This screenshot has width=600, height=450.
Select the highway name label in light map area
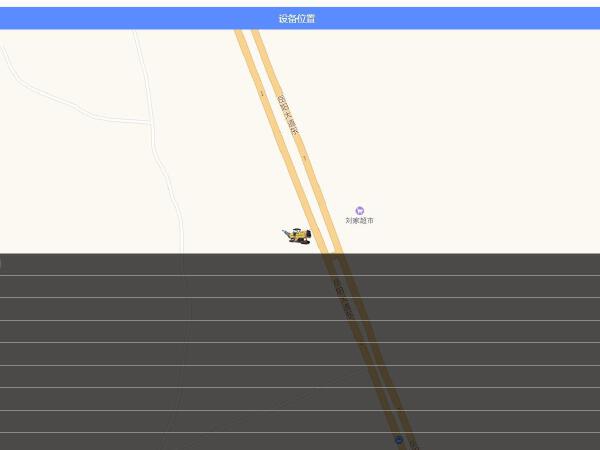287,115
